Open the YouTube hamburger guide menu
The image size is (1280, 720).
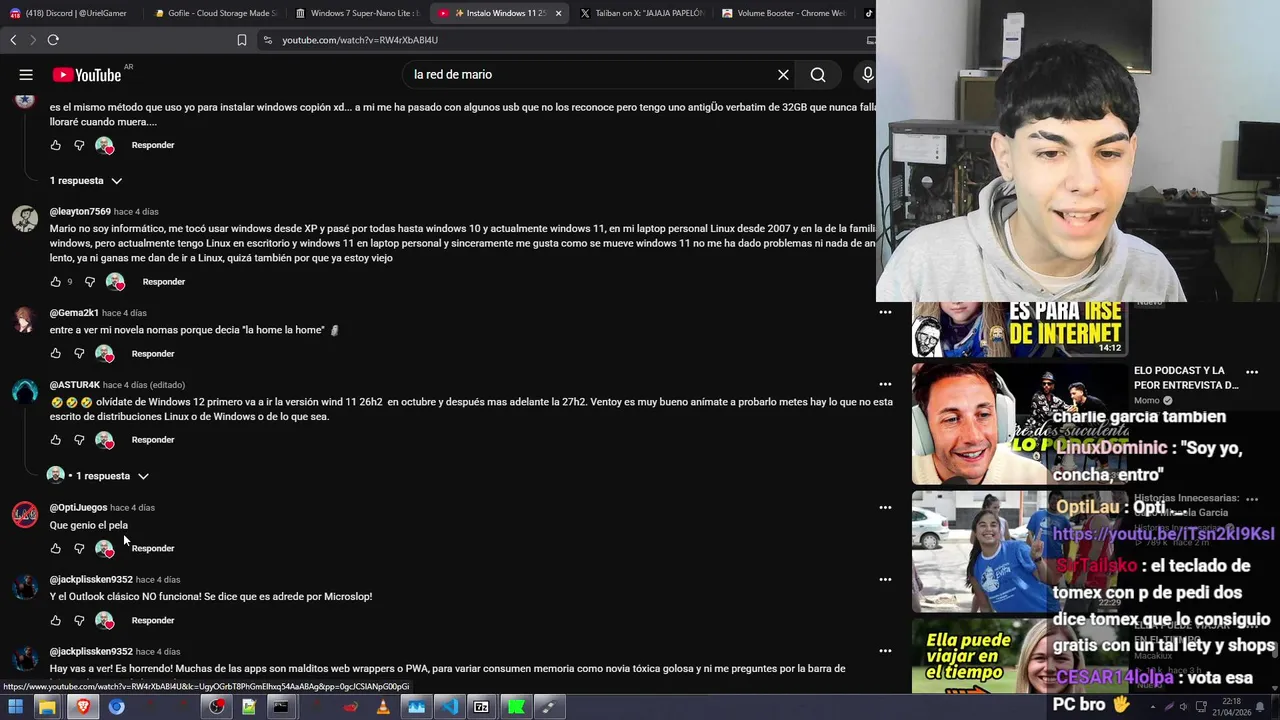coord(26,75)
